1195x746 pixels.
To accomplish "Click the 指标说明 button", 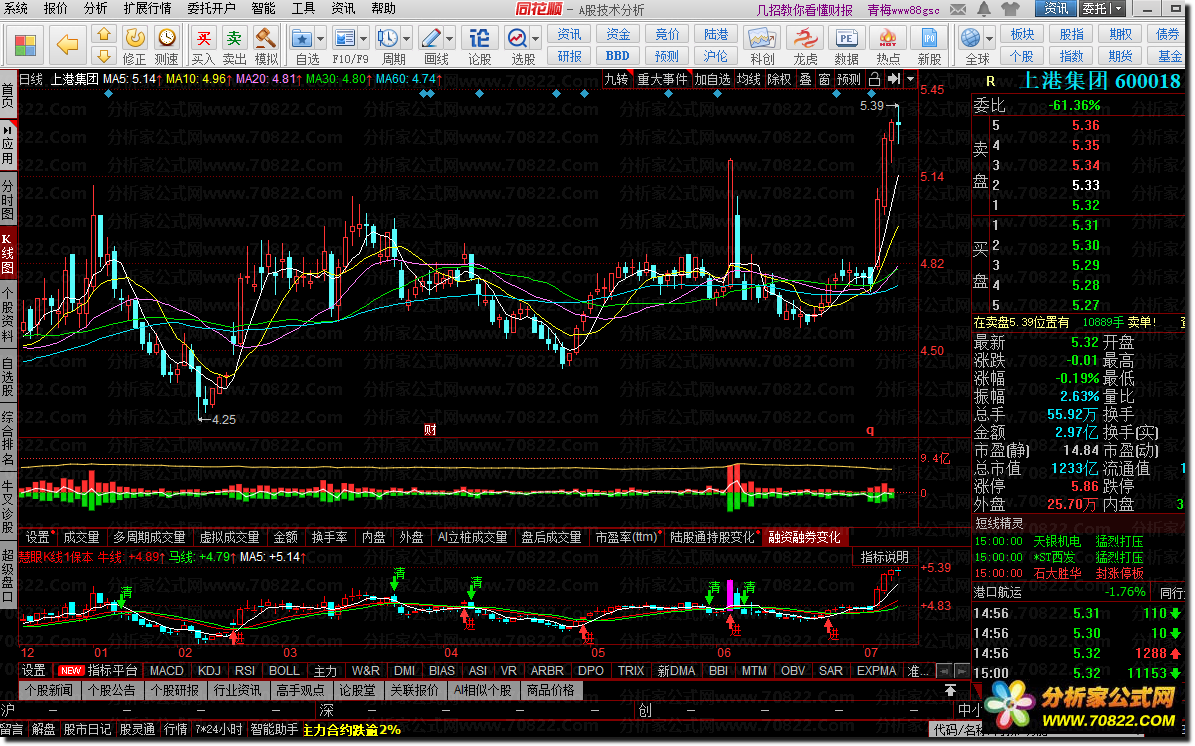I will pyautogui.click(x=884, y=557).
